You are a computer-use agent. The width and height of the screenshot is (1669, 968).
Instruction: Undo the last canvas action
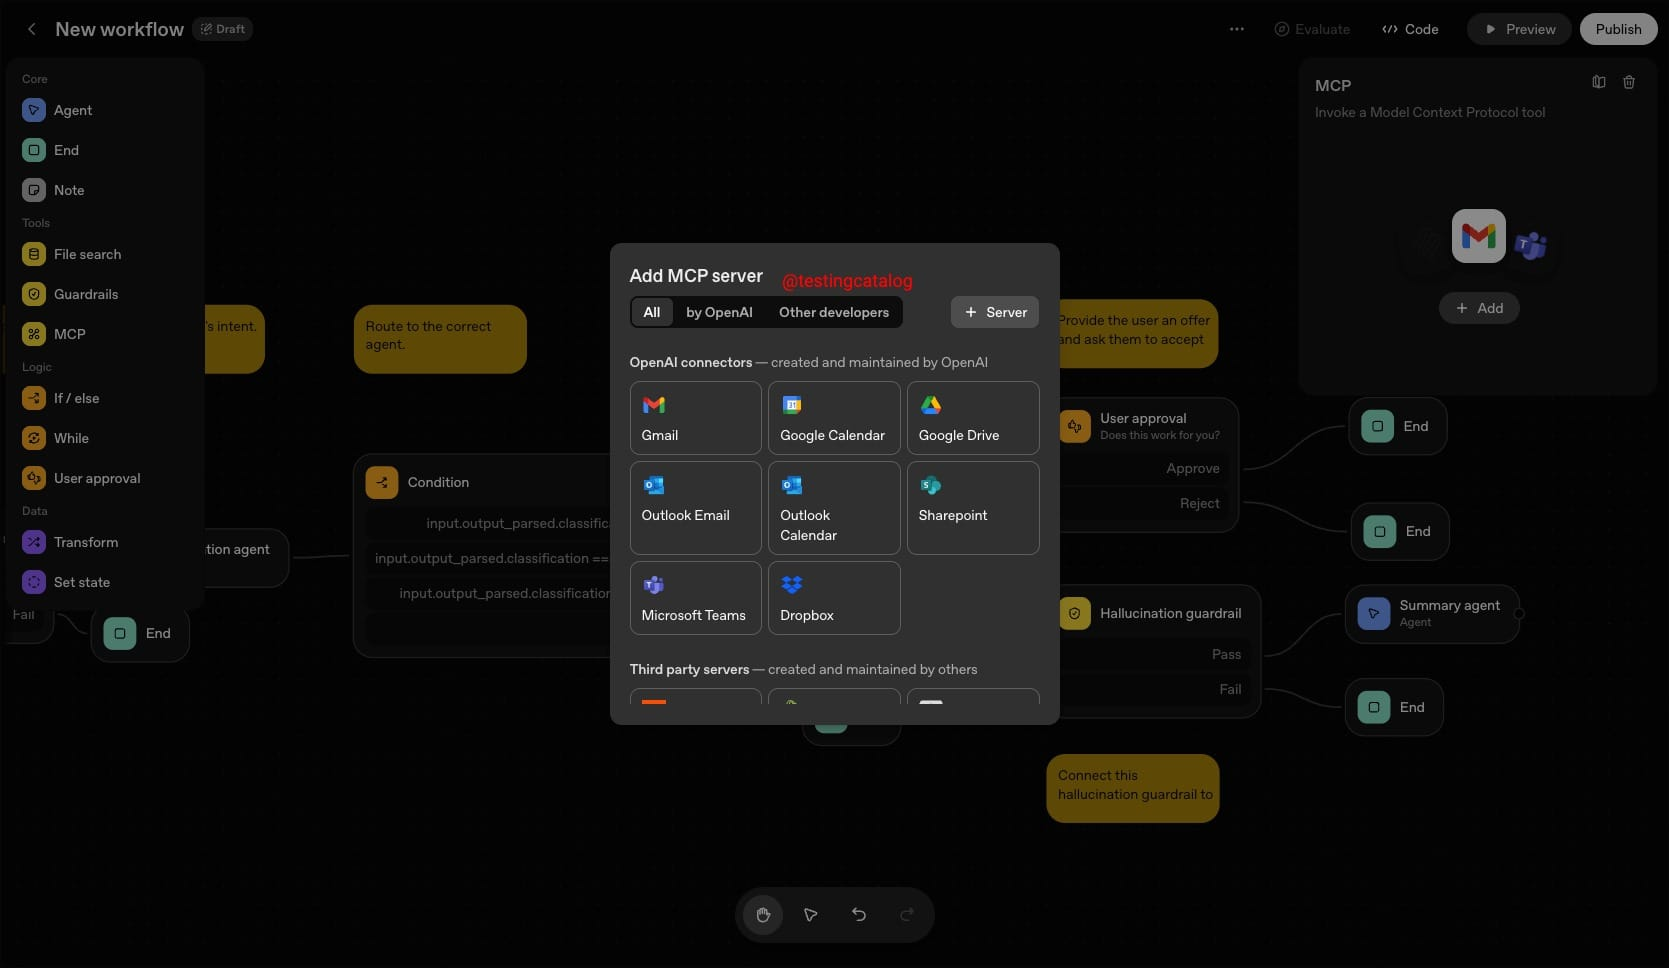(859, 915)
